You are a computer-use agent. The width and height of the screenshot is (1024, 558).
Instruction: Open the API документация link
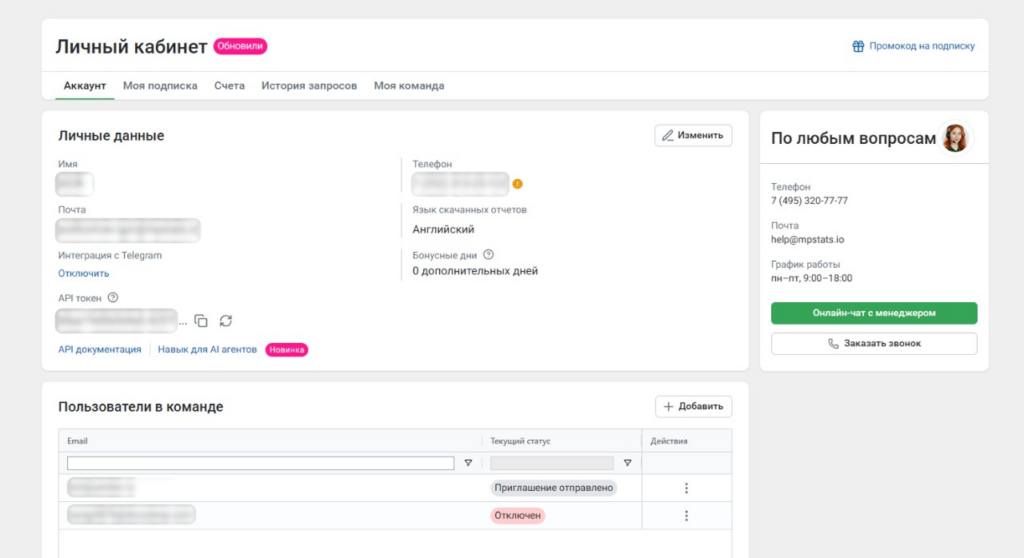99,350
